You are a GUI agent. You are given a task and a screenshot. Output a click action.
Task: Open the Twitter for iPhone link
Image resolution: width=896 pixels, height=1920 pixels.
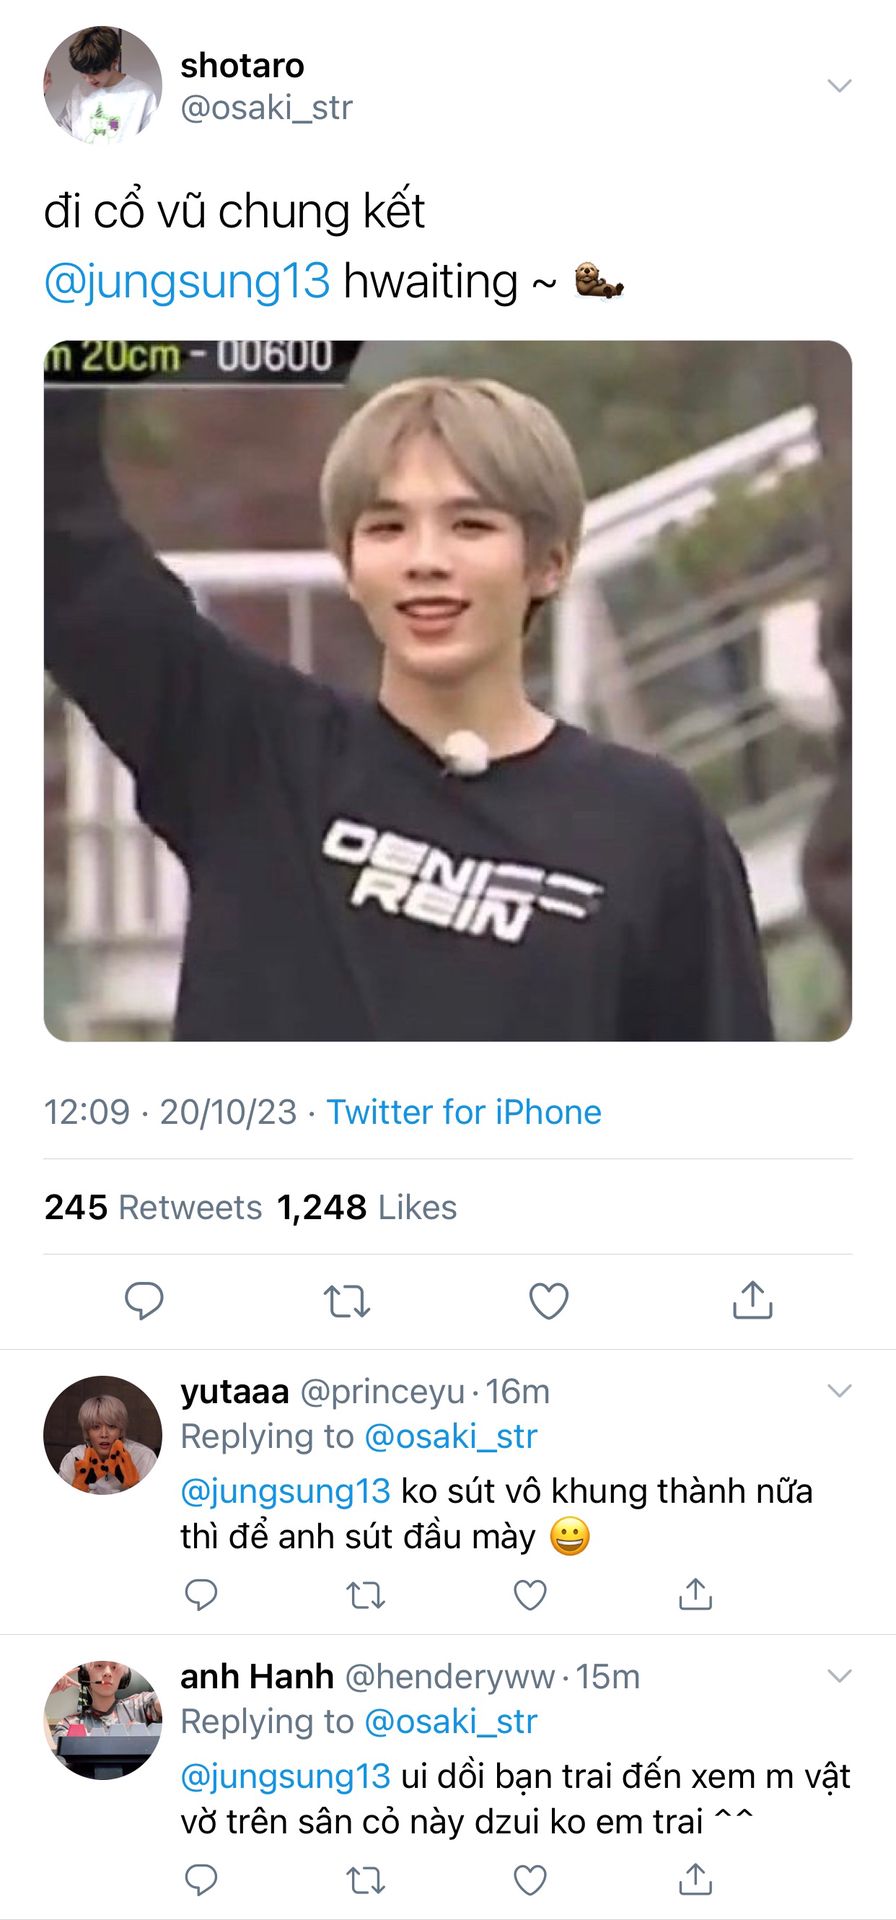pos(464,1112)
